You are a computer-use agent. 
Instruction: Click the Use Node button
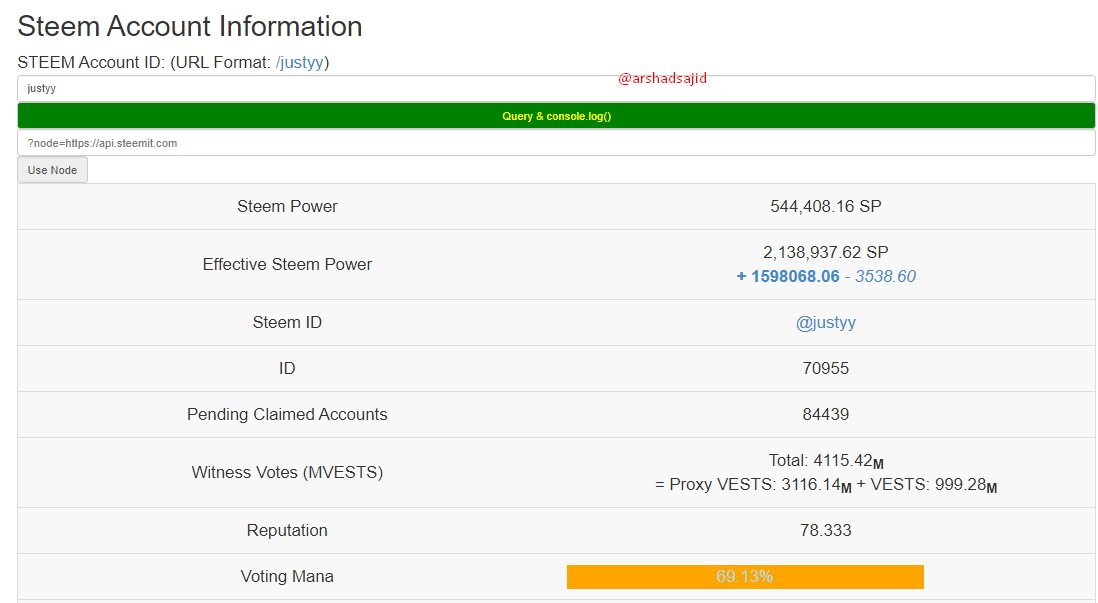pyautogui.click(x=53, y=170)
